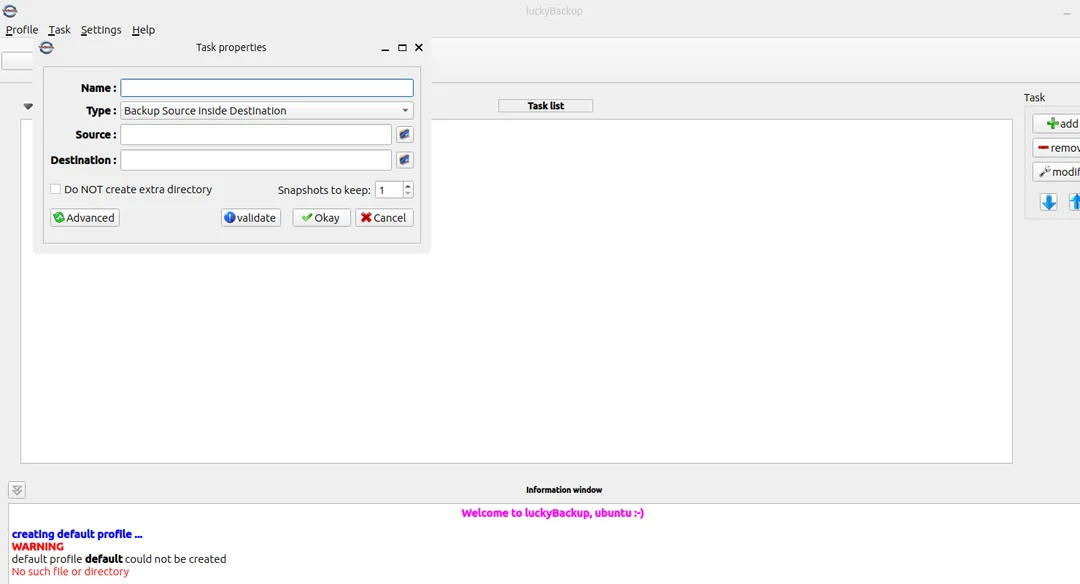Click the Destination browse folder icon

click(x=405, y=160)
